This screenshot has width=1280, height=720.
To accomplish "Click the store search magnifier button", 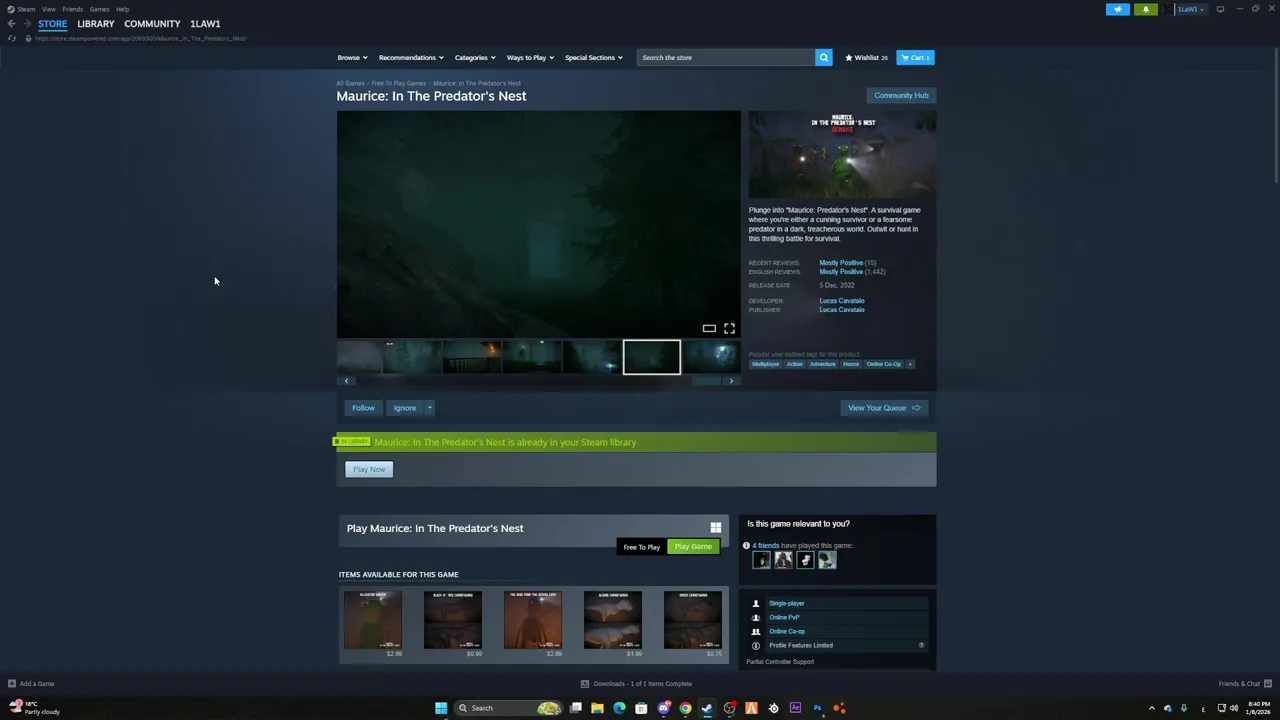I will [x=824, y=57].
